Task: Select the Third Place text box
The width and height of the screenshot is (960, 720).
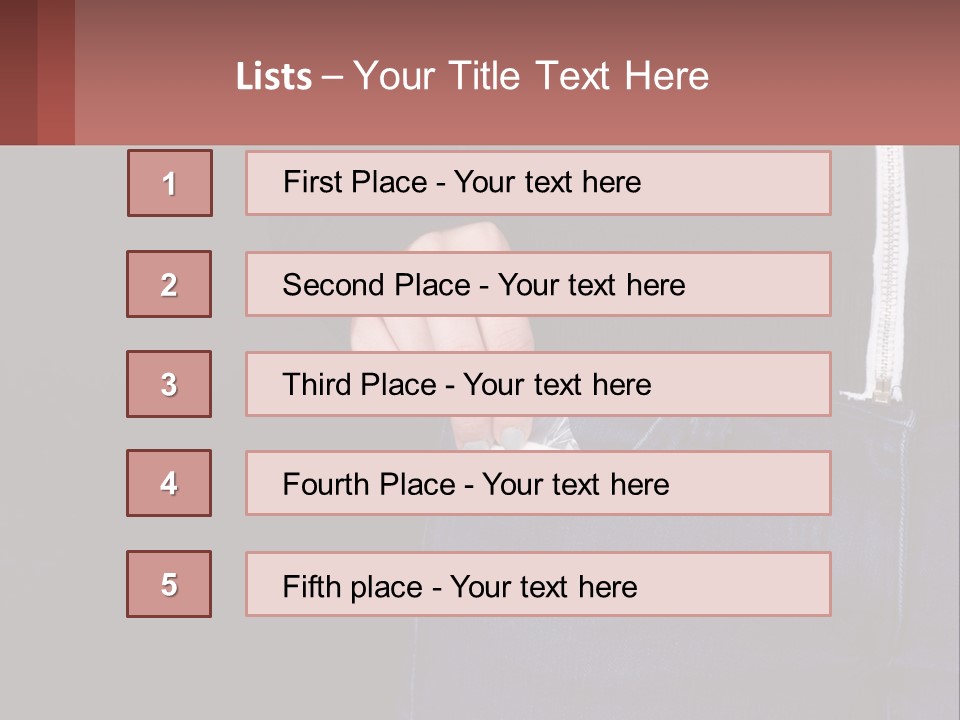Action: (538, 384)
